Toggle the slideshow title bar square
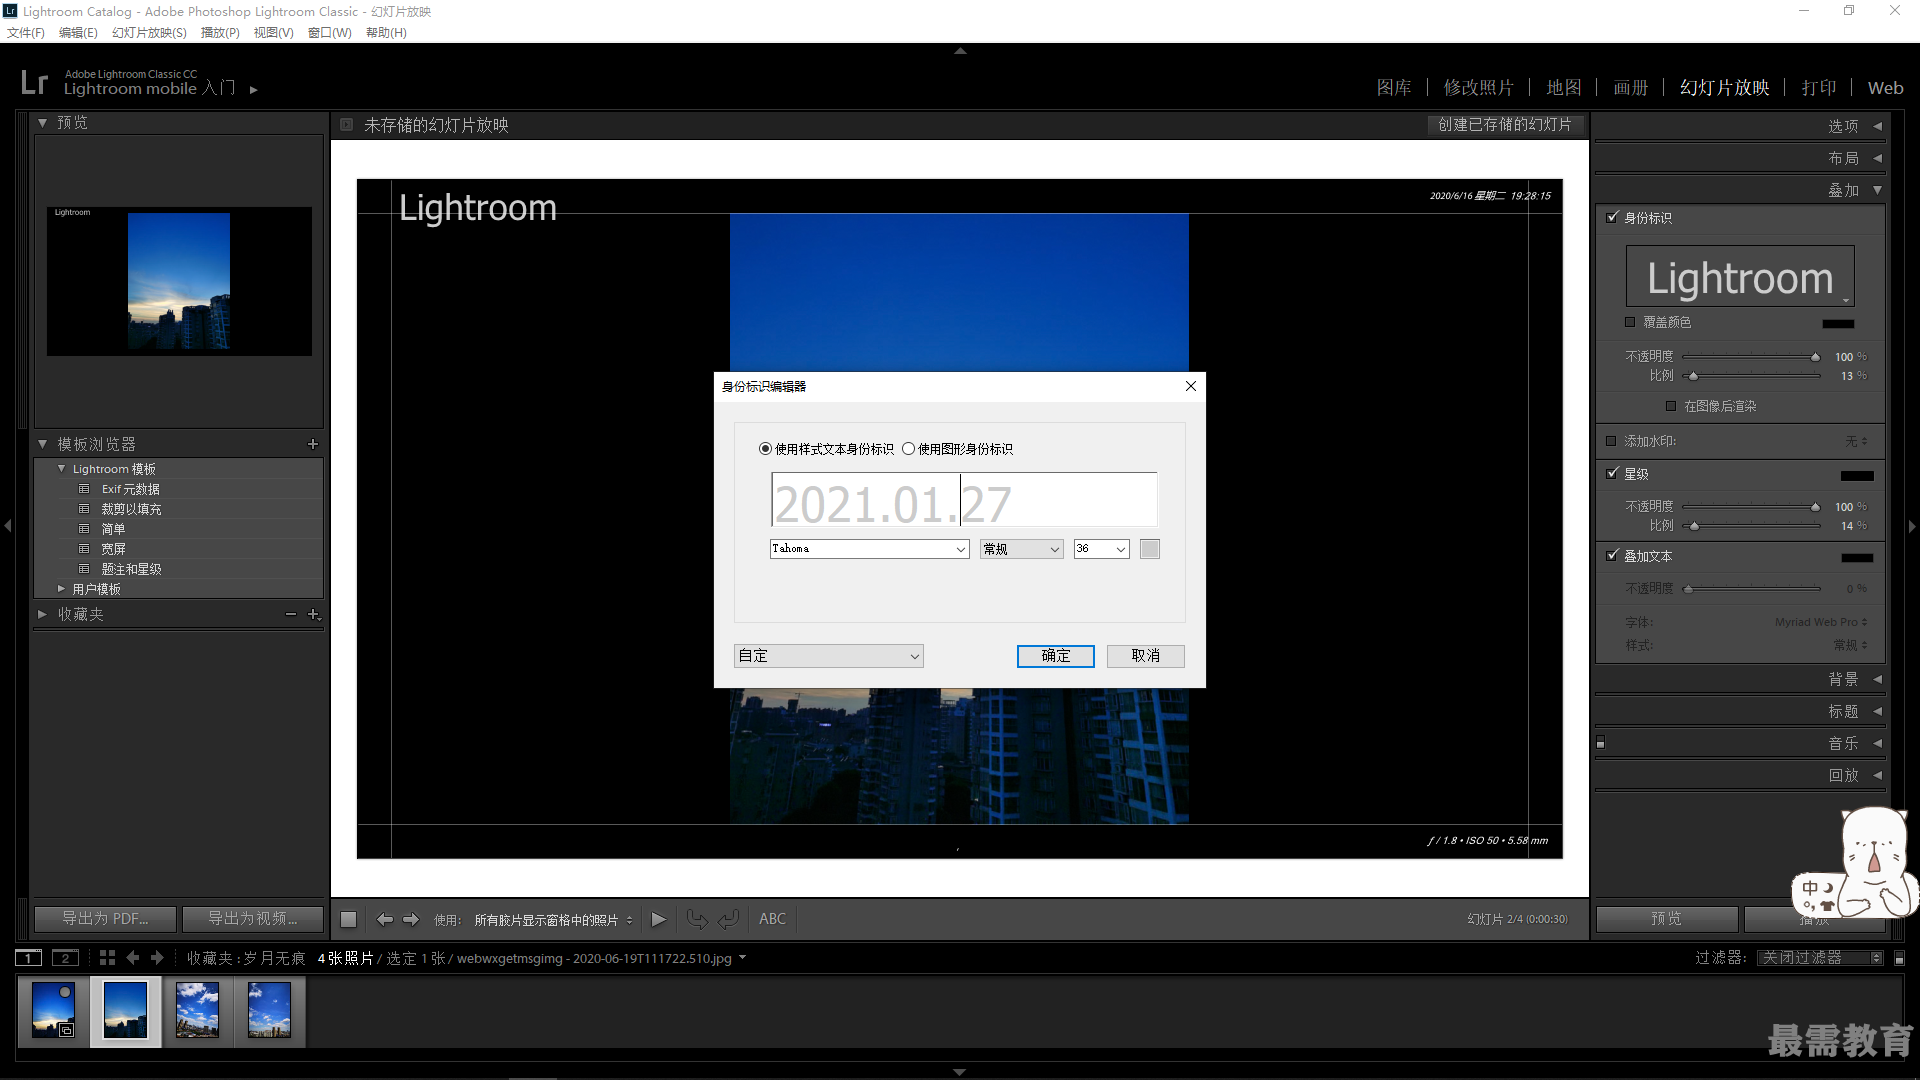This screenshot has height=1080, width=1920. 346,125
